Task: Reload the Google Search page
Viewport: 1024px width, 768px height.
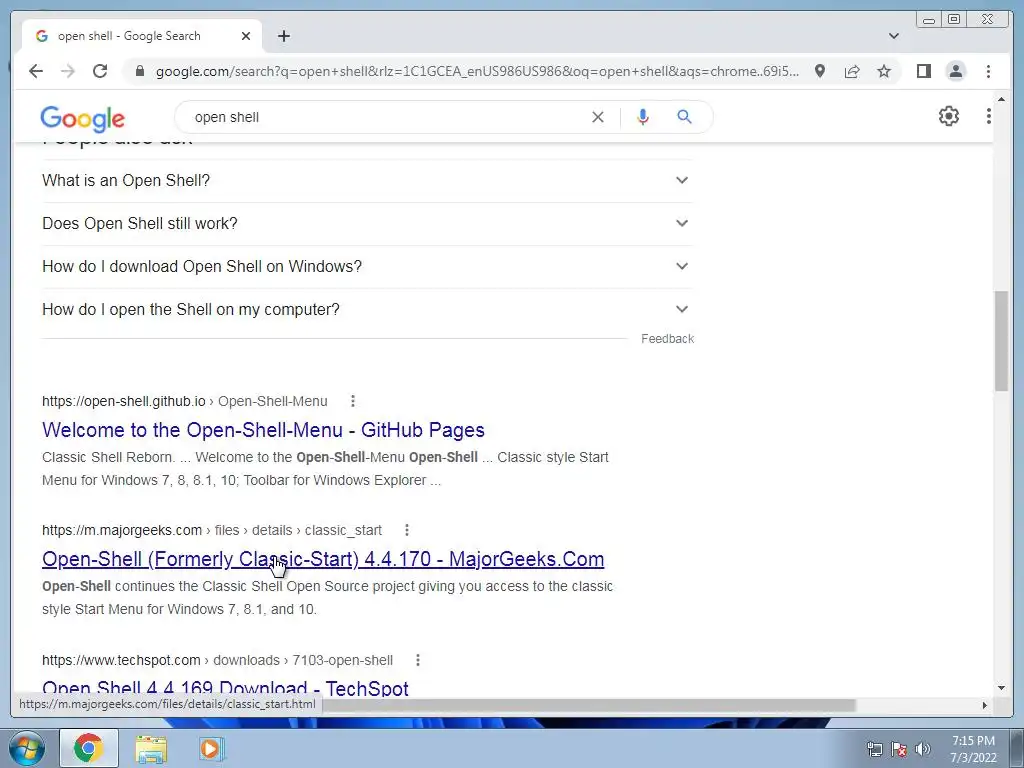Action: 100,71
